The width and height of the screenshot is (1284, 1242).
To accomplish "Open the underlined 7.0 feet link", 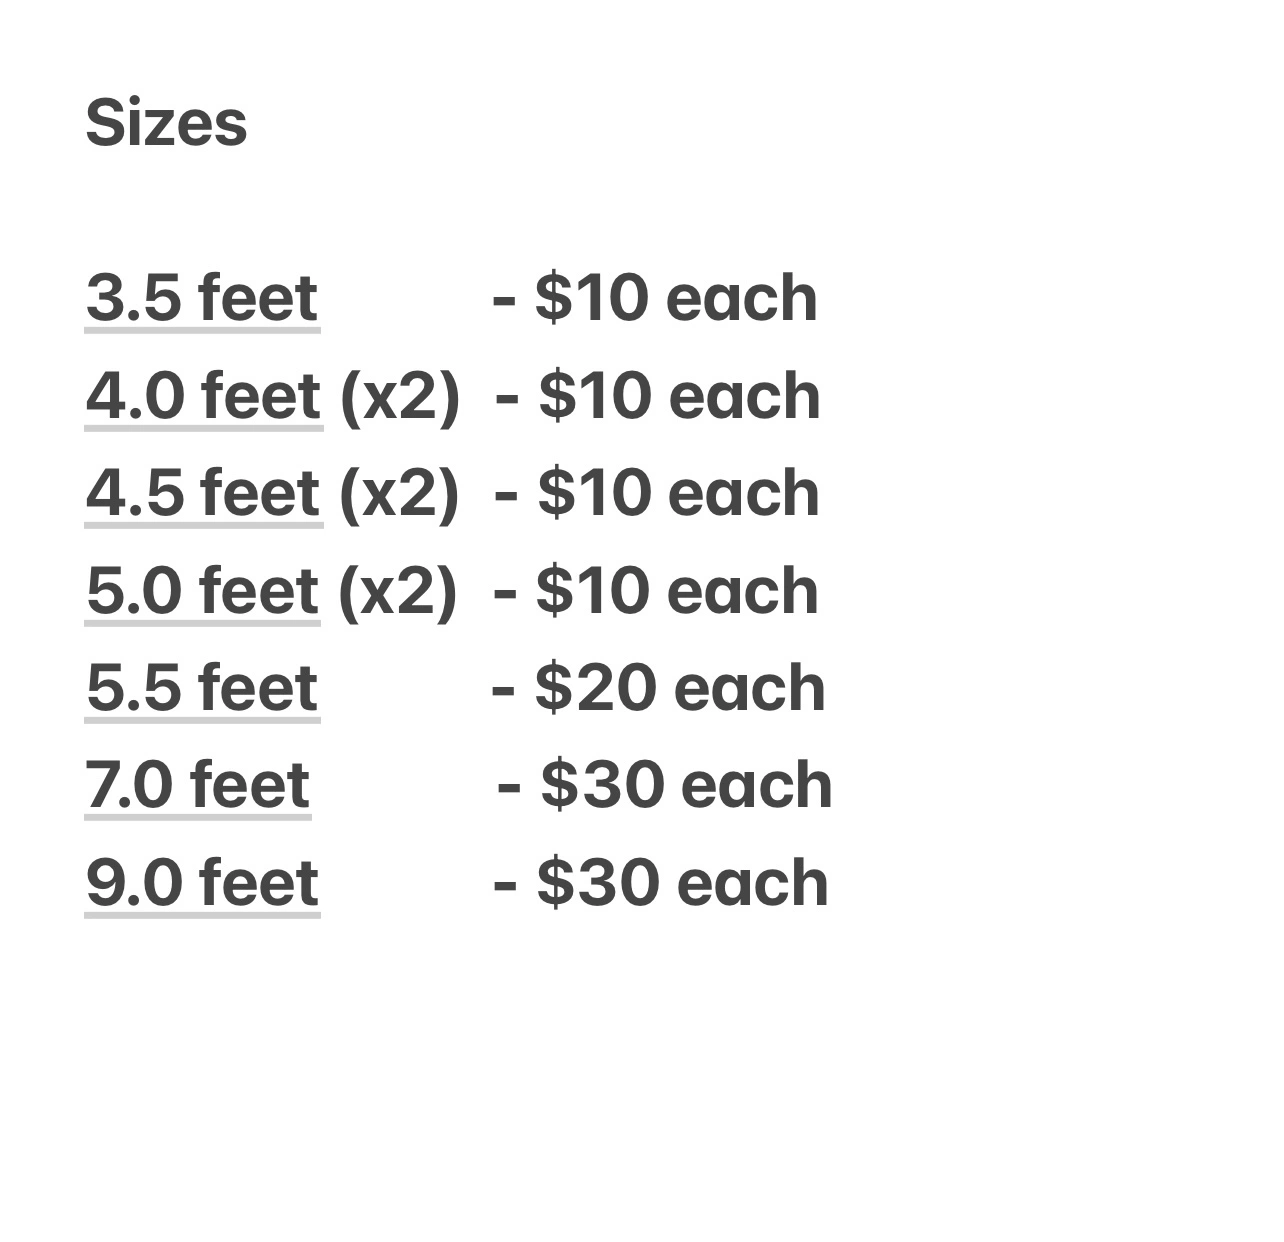I will pos(198,785).
